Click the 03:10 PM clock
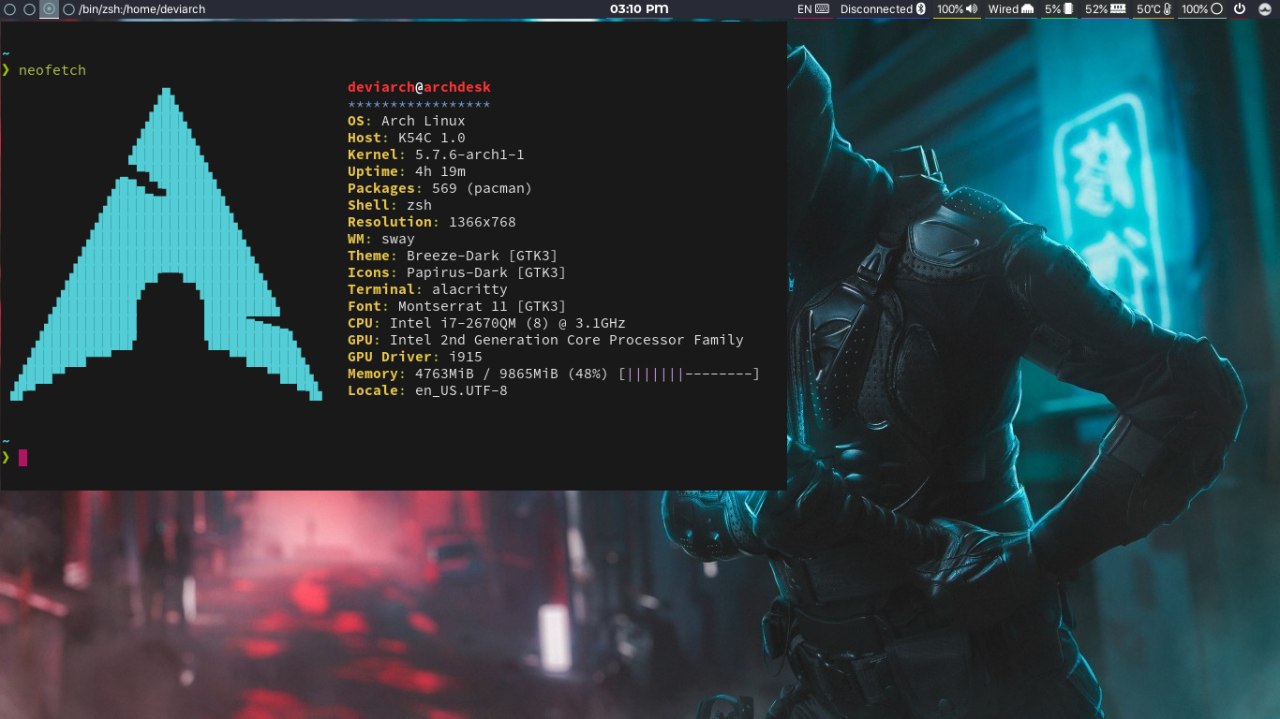 [x=639, y=9]
